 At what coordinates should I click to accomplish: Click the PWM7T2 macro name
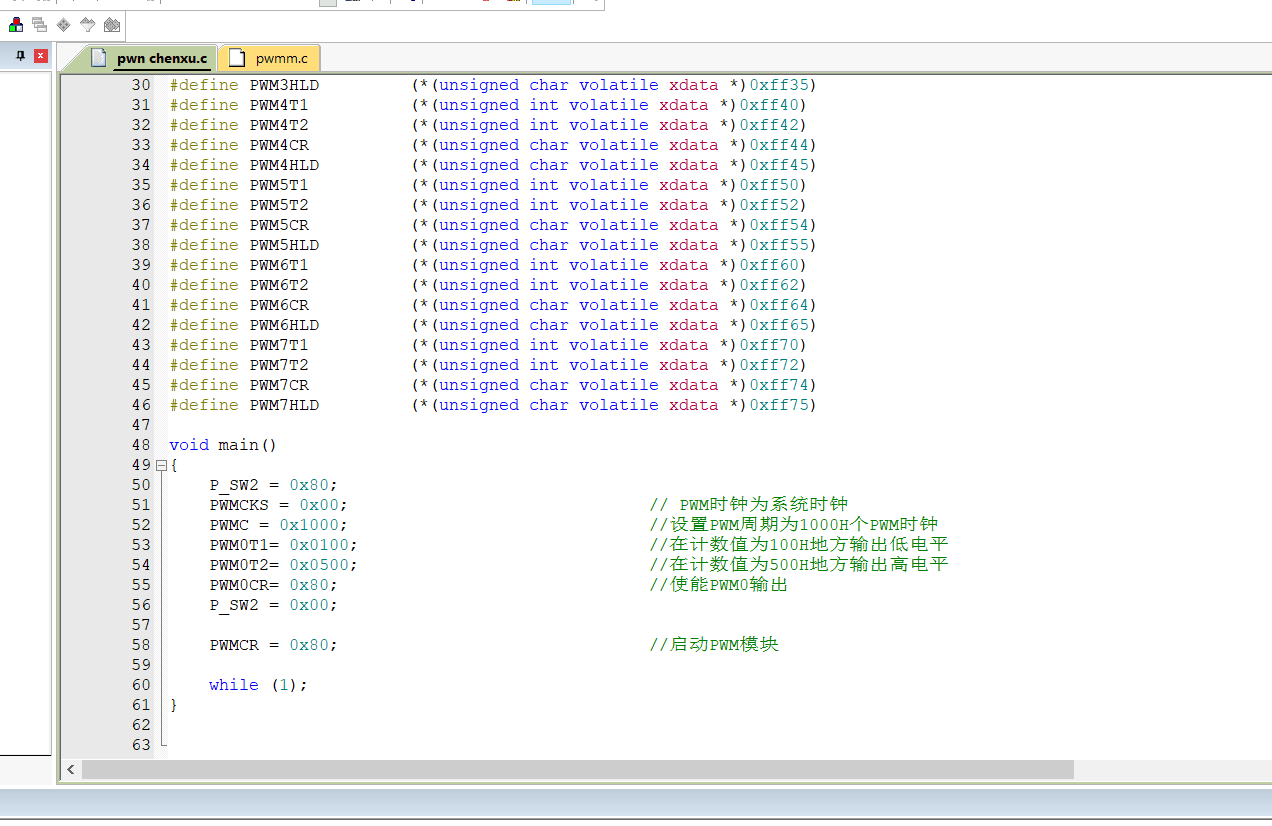click(279, 365)
